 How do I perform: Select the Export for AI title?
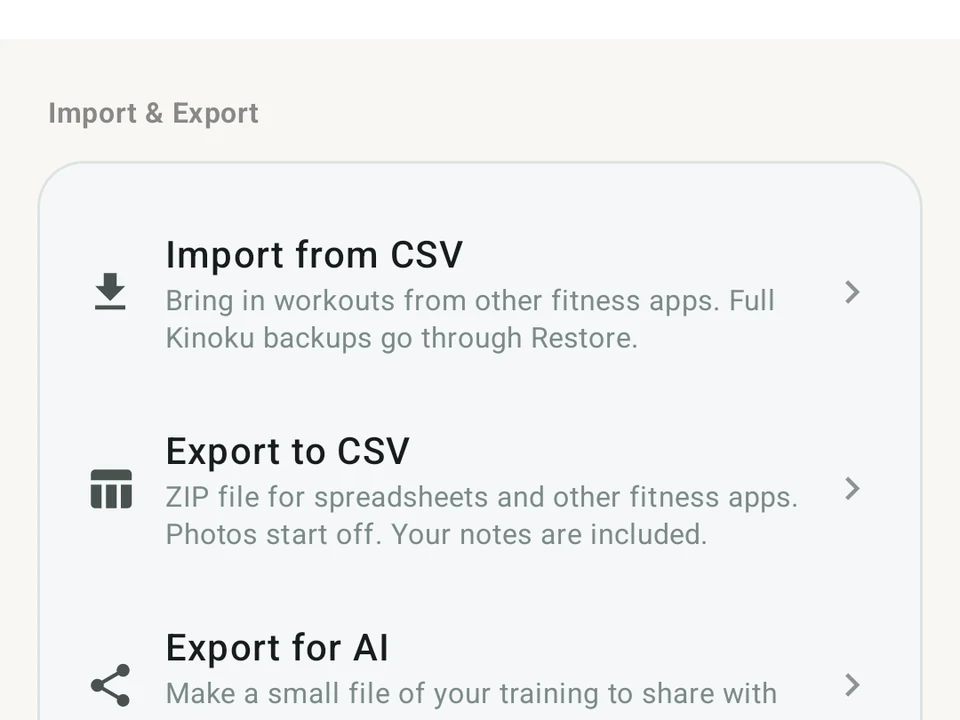pyautogui.click(x=277, y=648)
